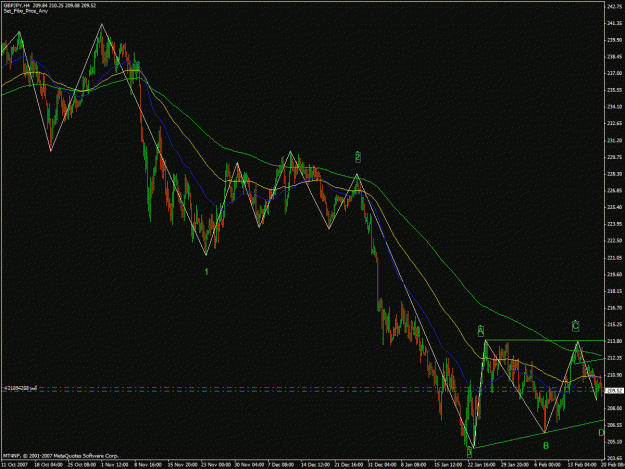This screenshot has height=469, width=625.
Task: Click the "1 Nov 12:00" time axis label
Action: click(115, 465)
